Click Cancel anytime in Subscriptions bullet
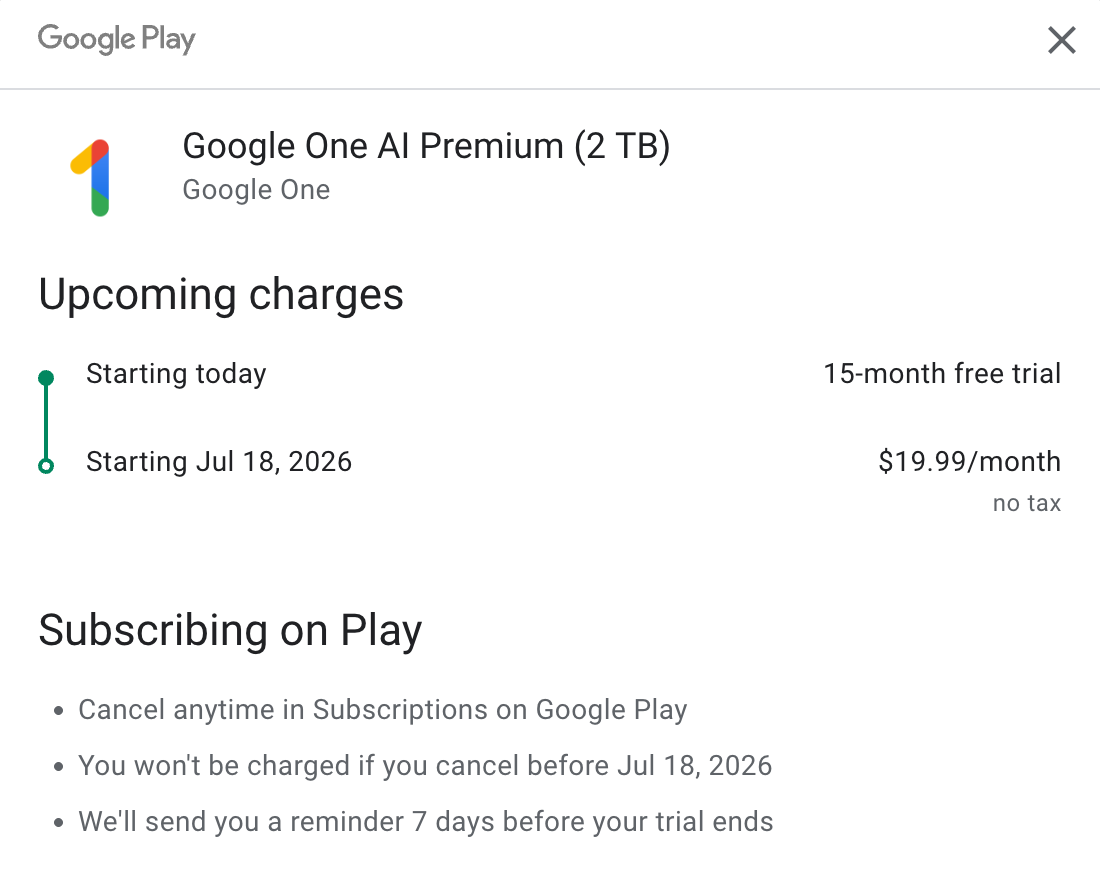 click(x=382, y=710)
